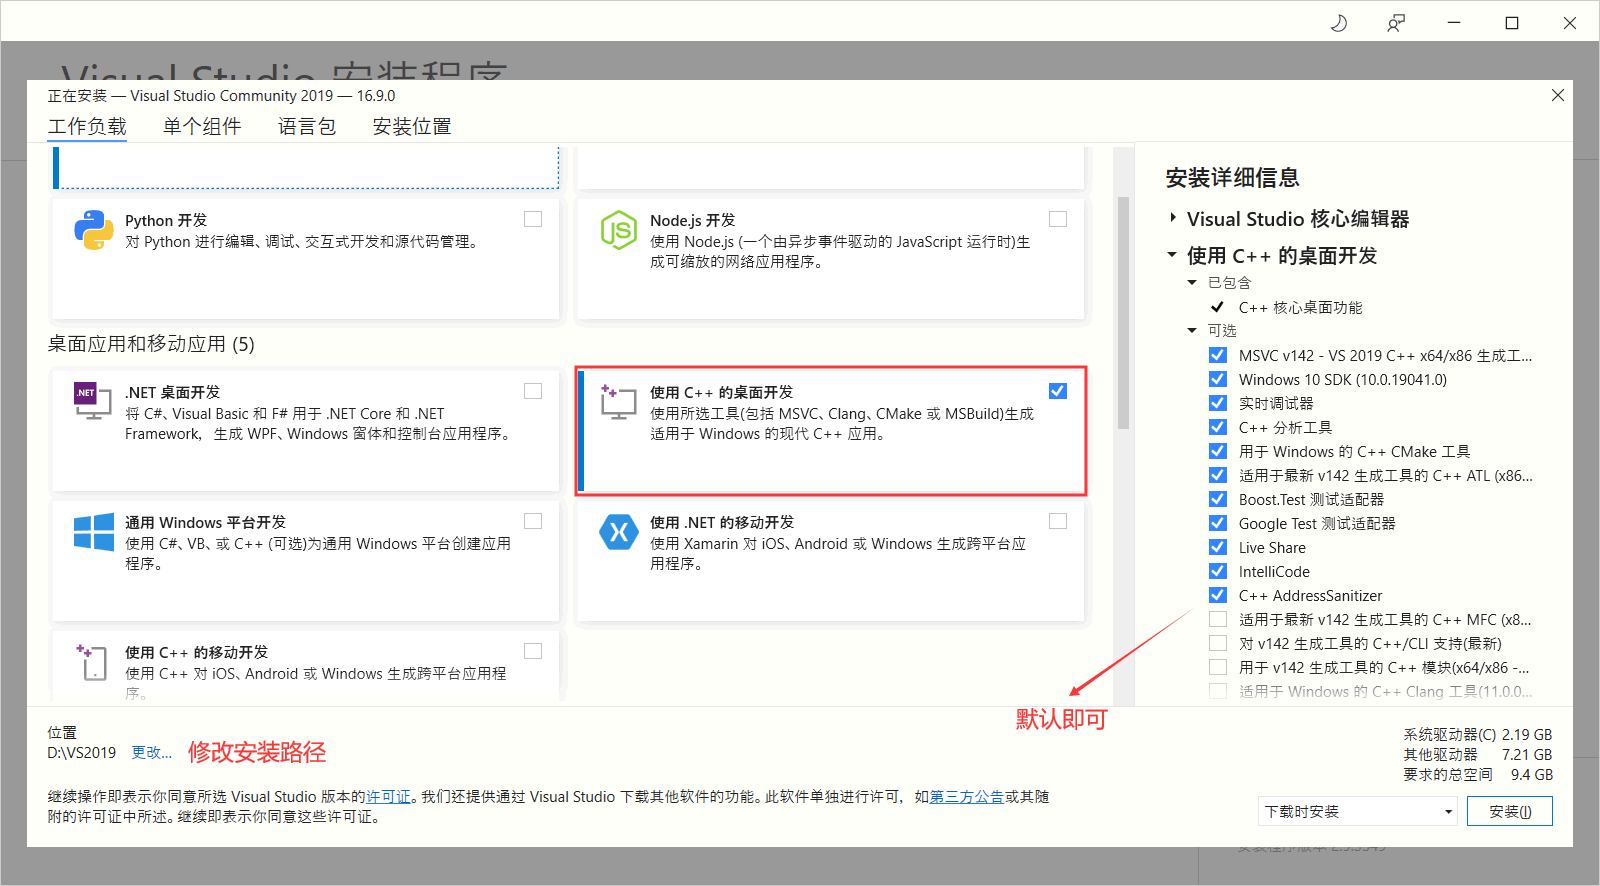The height and width of the screenshot is (886, 1600).
Task: Enable 使用 .NET 的移动开发 checkbox
Action: tap(1058, 521)
